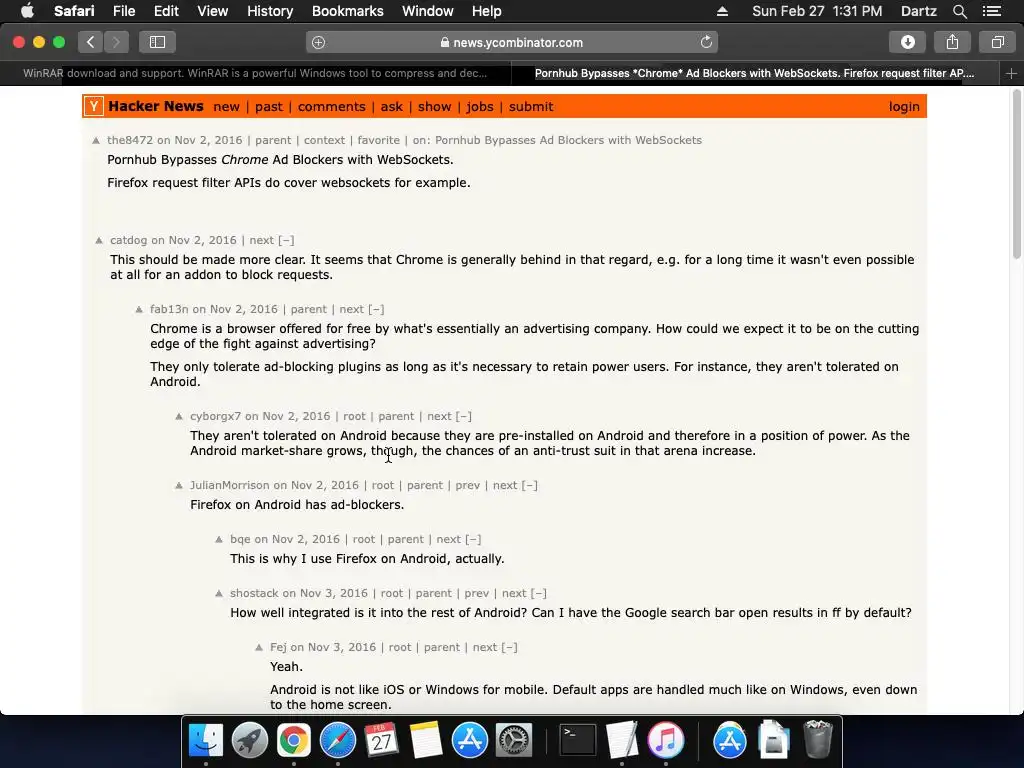Click the plus icon in the address bar
Screen dimensions: 1024x768
(319, 42)
